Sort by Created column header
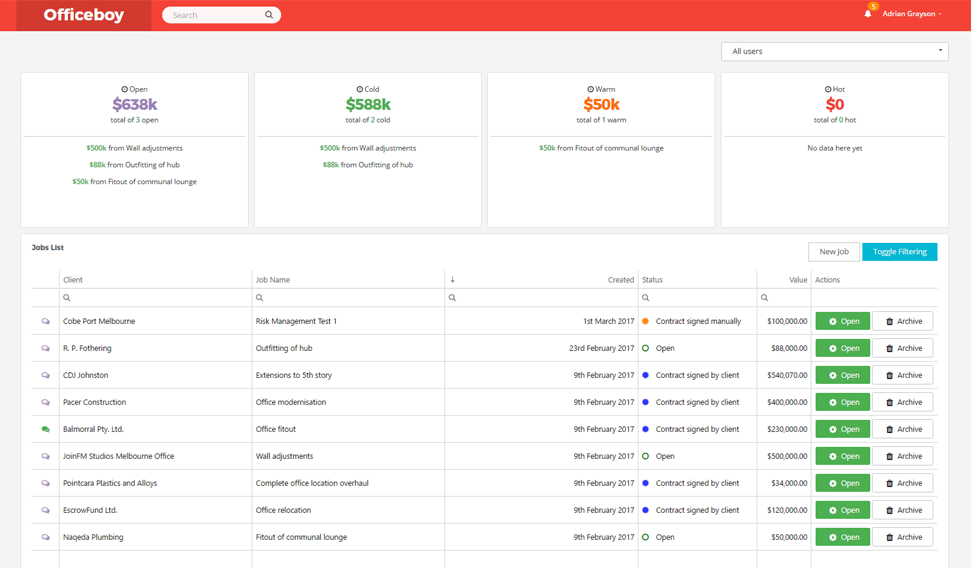This screenshot has width=971, height=570. tap(620, 280)
